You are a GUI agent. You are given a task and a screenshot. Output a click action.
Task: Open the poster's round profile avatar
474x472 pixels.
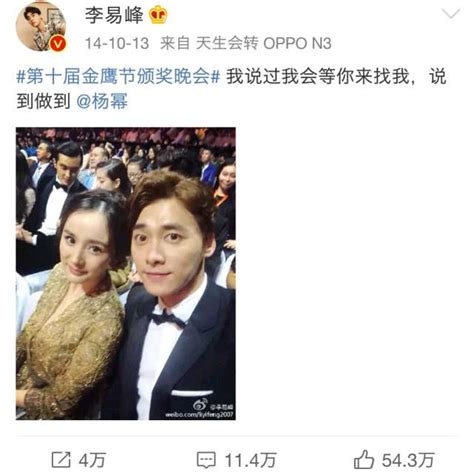tap(41, 25)
